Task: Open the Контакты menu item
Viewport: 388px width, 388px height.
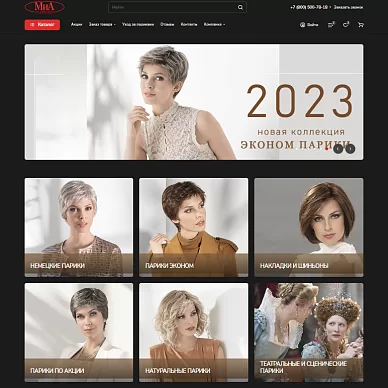Action: 189,24
